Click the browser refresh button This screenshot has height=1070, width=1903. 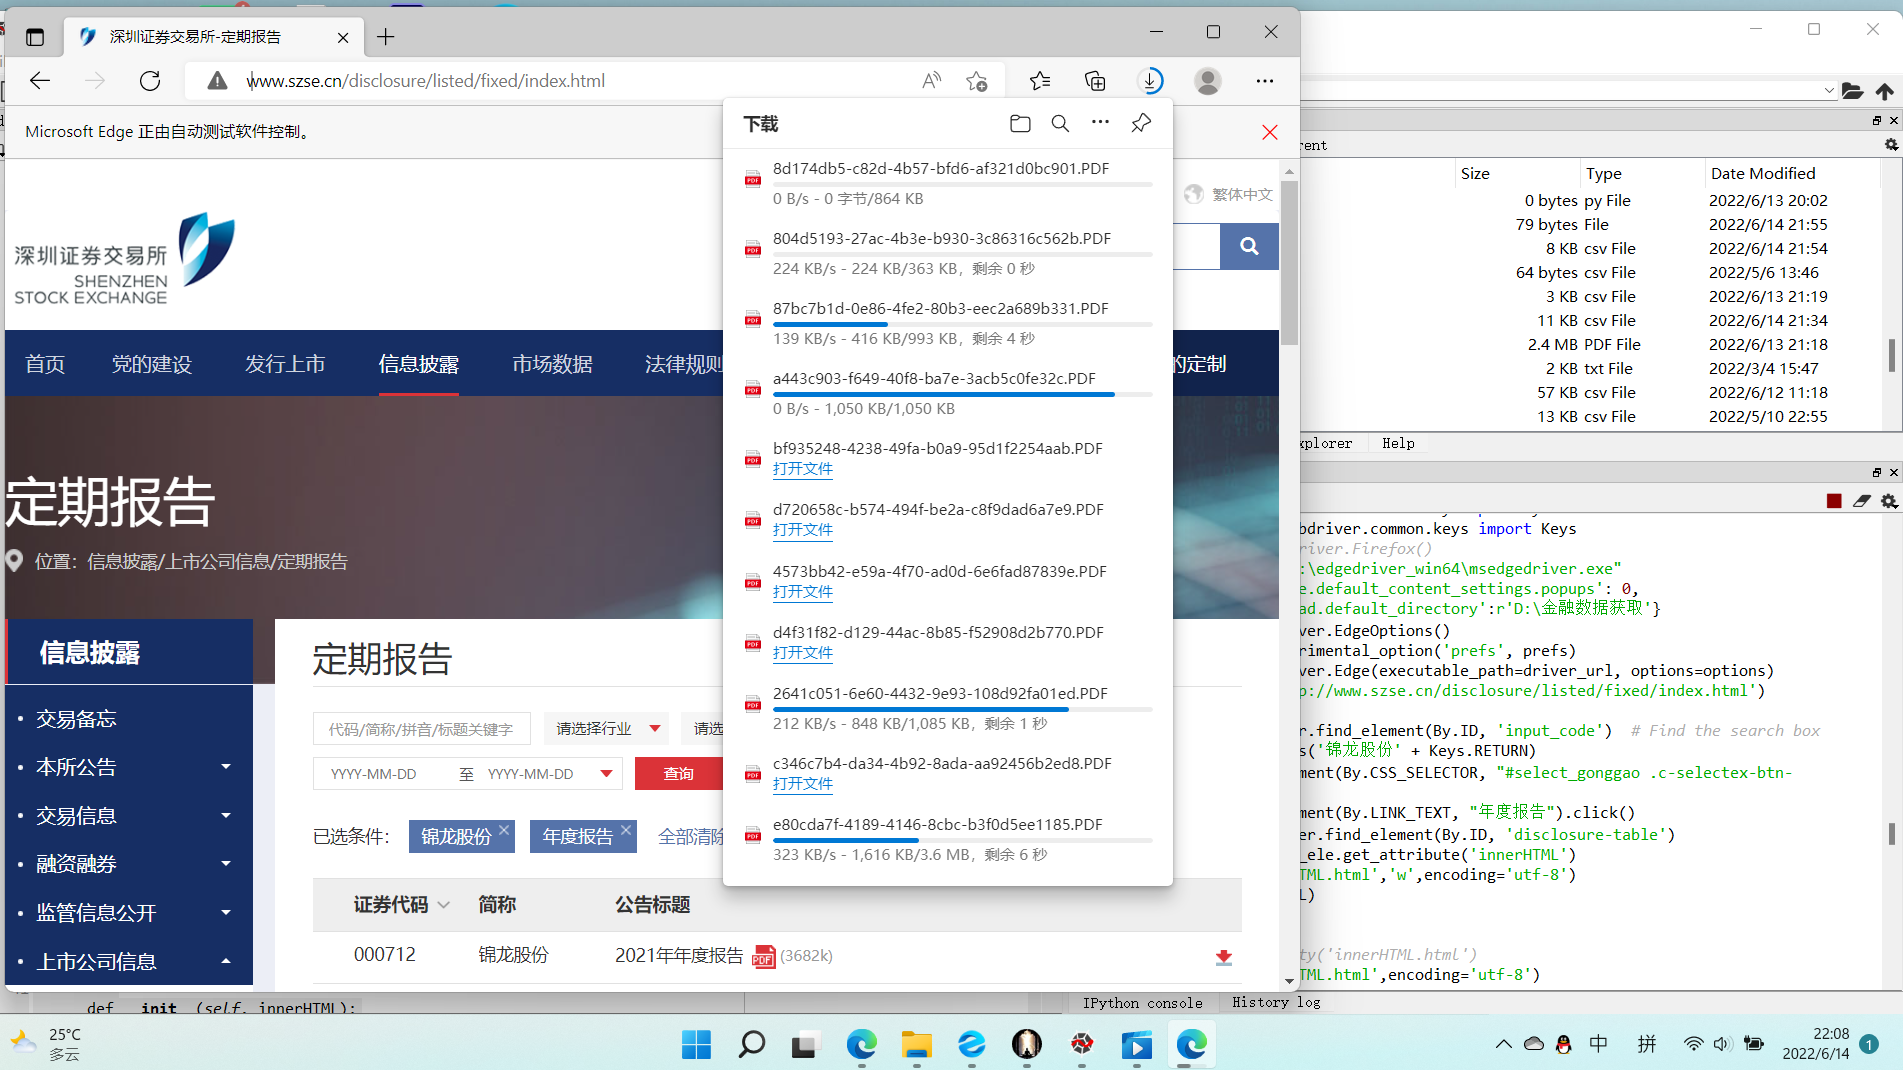pos(150,81)
